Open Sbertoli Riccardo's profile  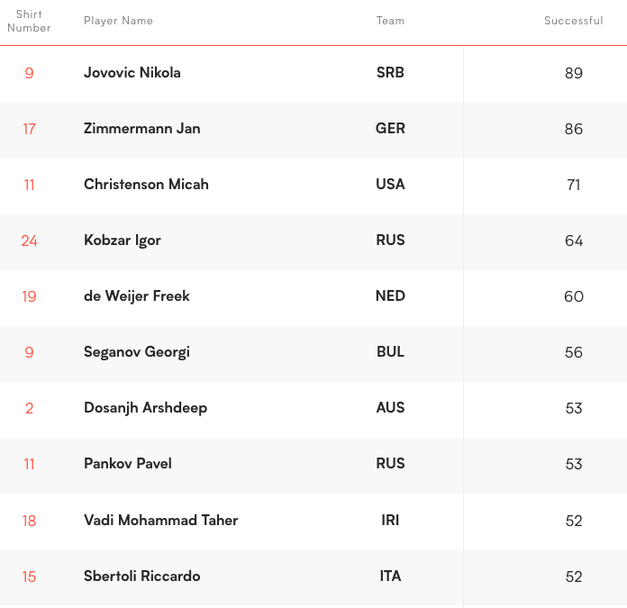tap(142, 577)
